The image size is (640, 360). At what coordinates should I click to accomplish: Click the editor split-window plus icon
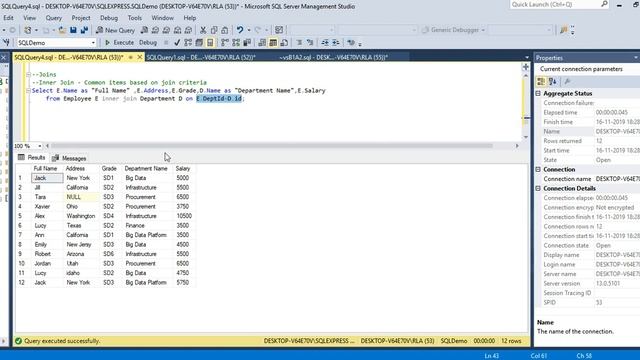click(526, 67)
